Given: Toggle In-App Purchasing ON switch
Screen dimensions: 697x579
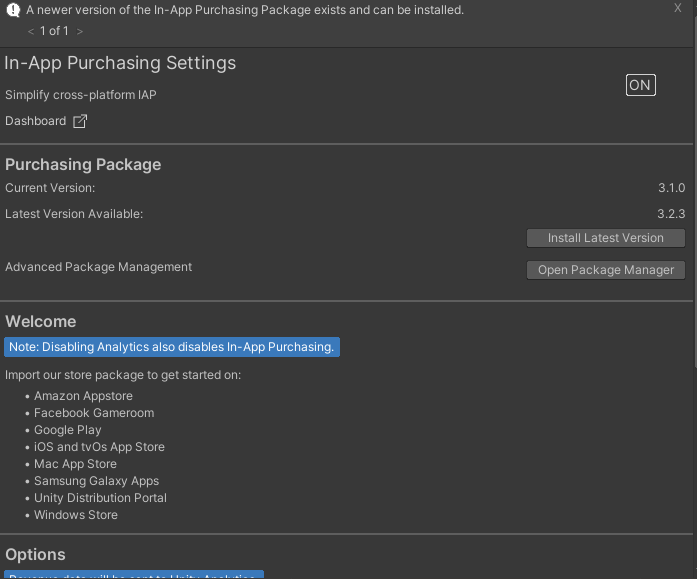Looking at the screenshot, I should [x=641, y=85].
